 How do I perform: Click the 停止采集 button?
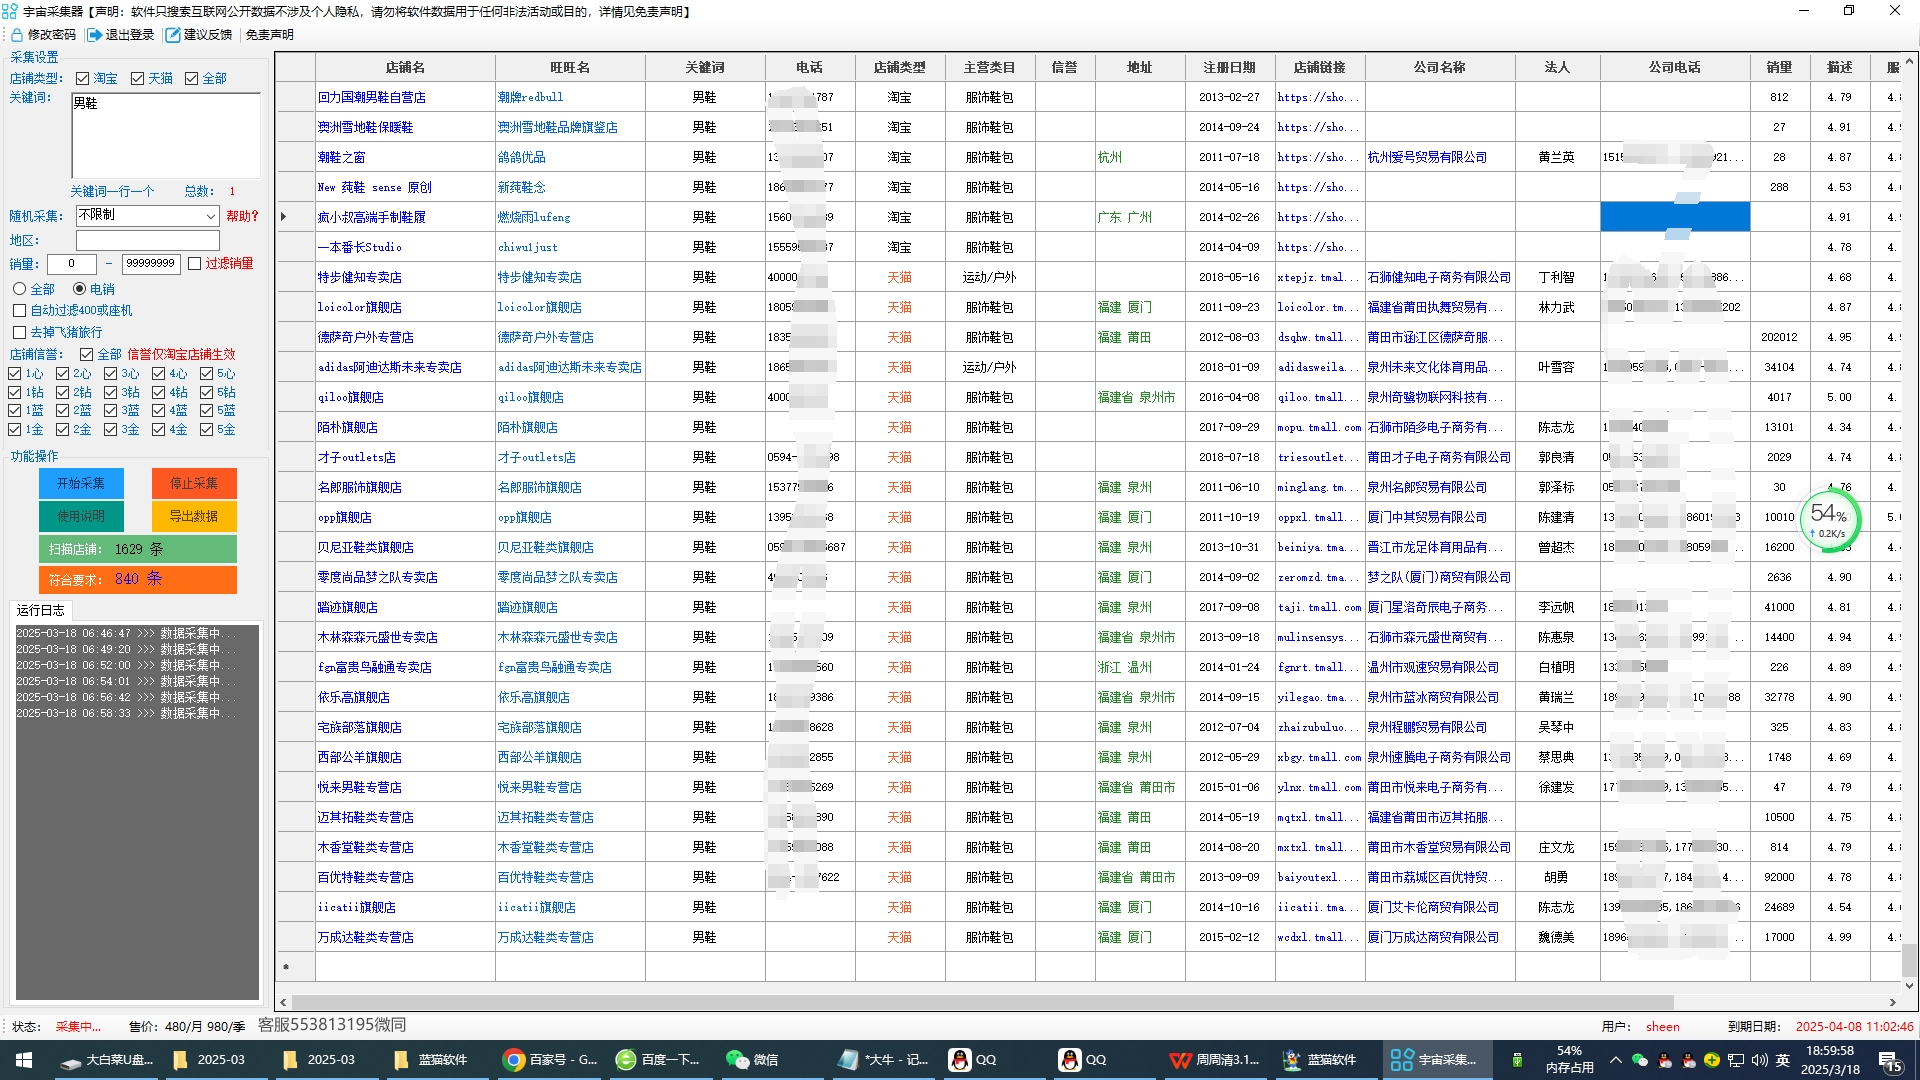194,484
